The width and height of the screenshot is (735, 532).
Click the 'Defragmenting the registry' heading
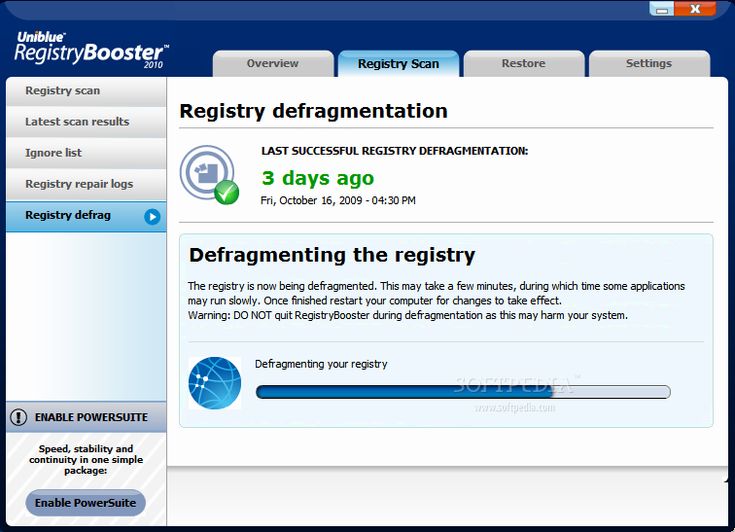pos(332,255)
